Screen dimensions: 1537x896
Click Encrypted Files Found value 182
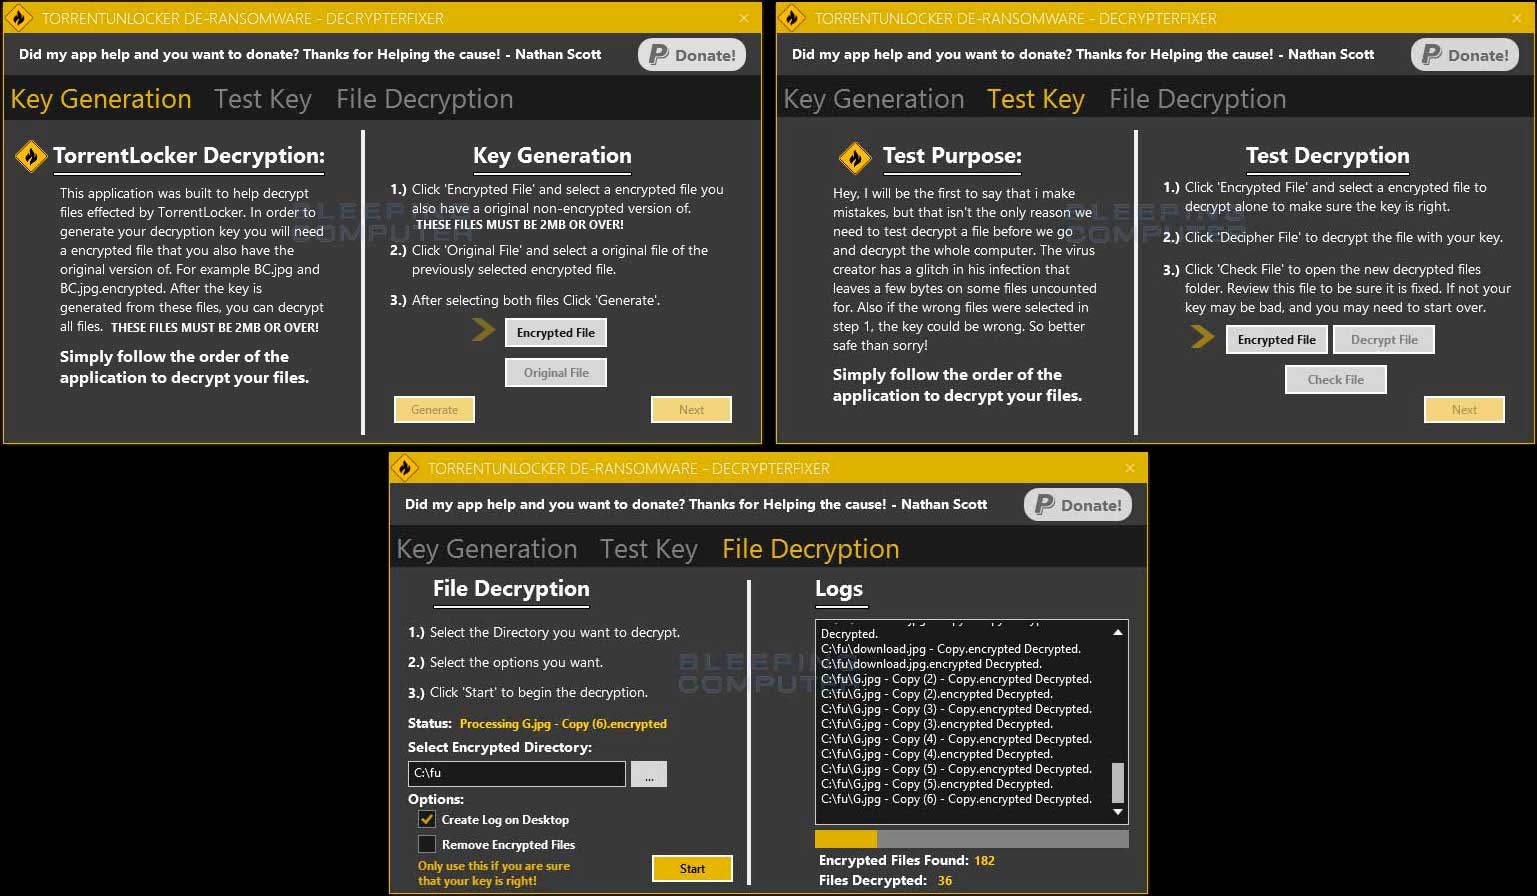pos(984,861)
